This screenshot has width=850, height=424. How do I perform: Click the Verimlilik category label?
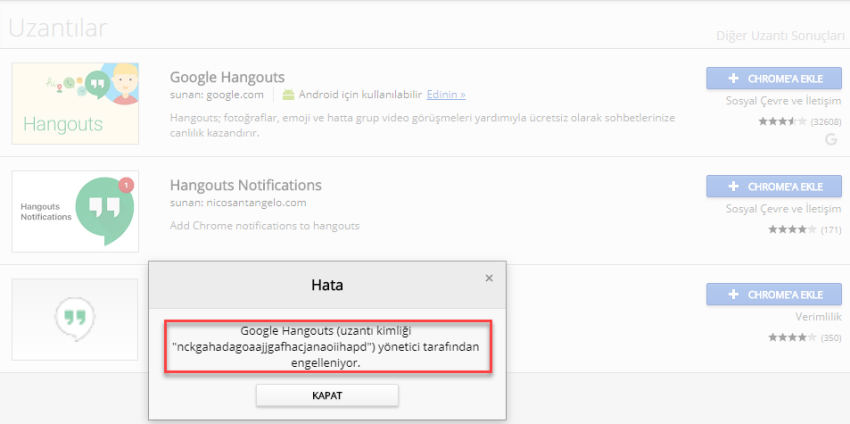tap(818, 317)
